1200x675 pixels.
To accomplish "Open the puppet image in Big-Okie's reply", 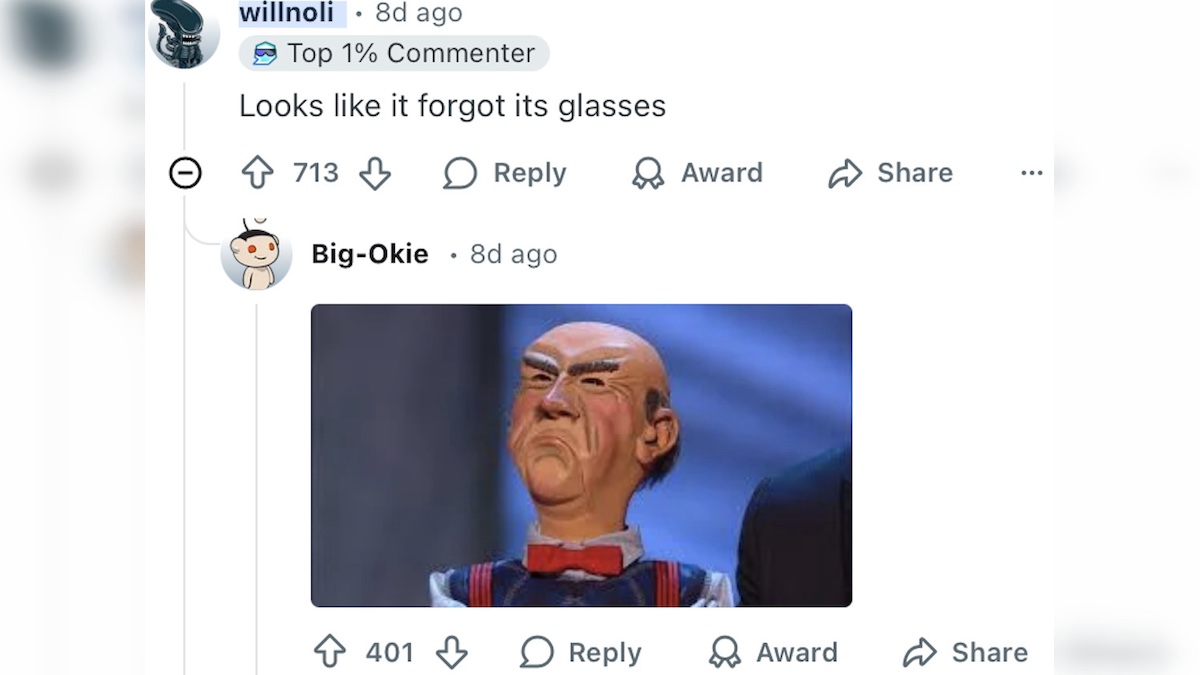I will click(581, 455).
